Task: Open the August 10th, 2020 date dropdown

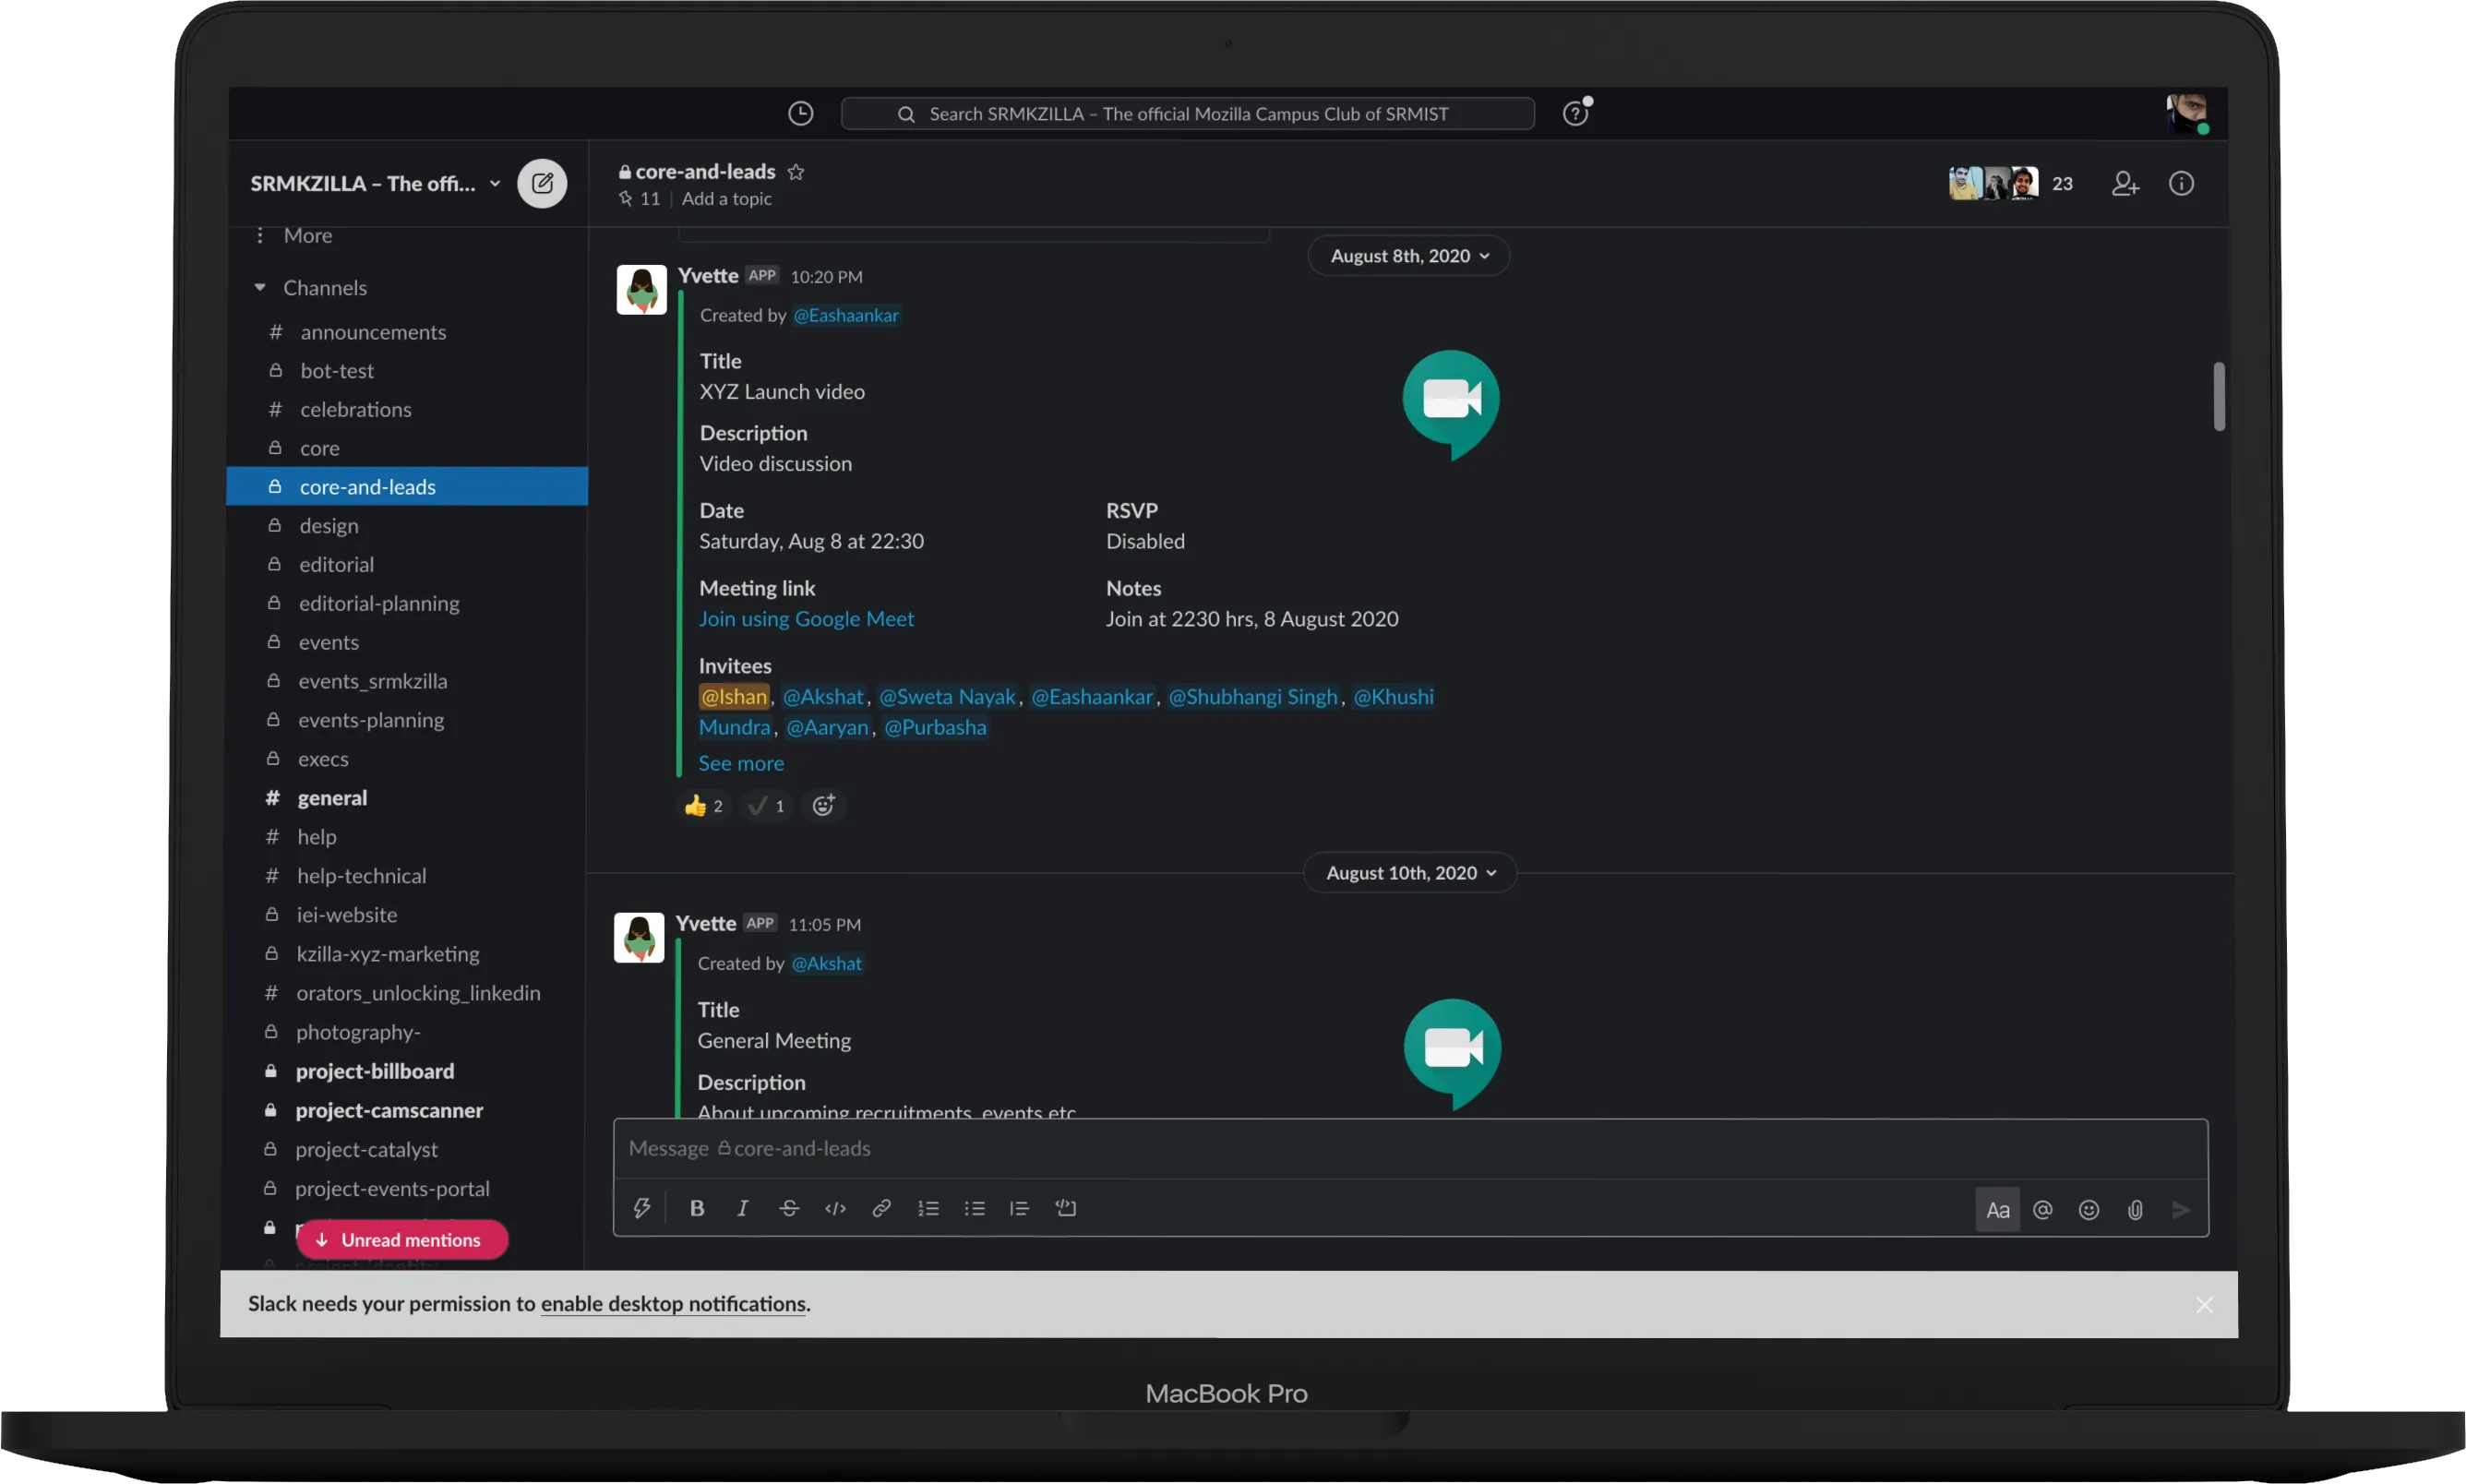Action: [1410, 873]
